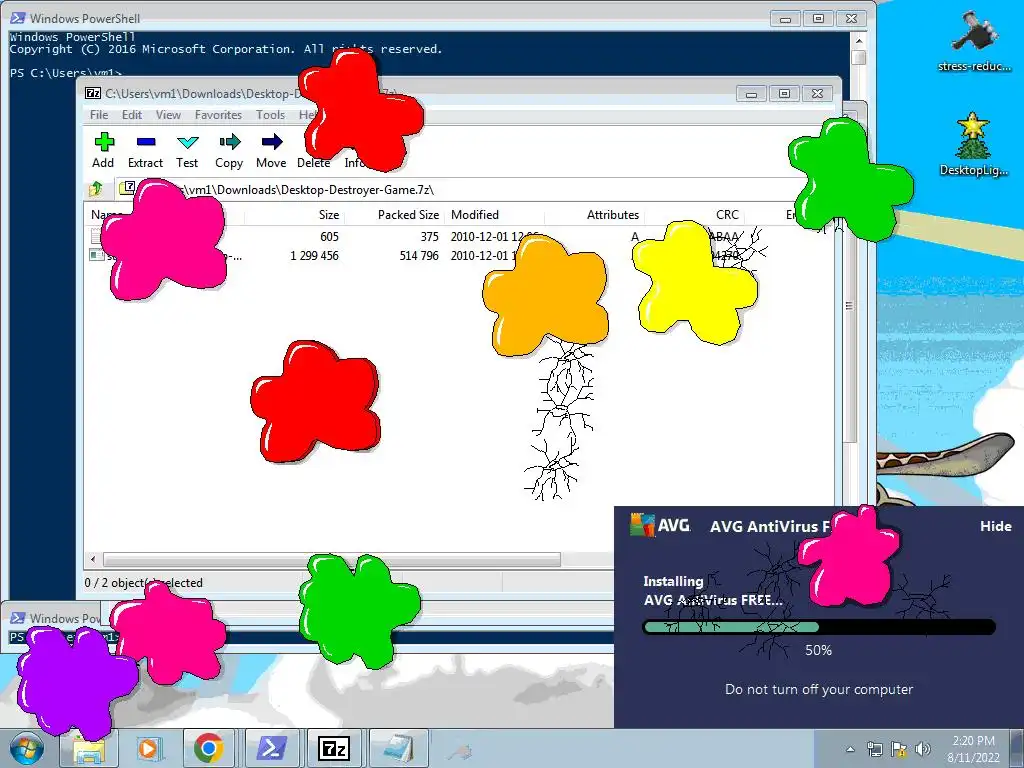This screenshot has width=1024, height=768.
Task: Go up one folder level in 7-Zip
Action: tap(96, 189)
